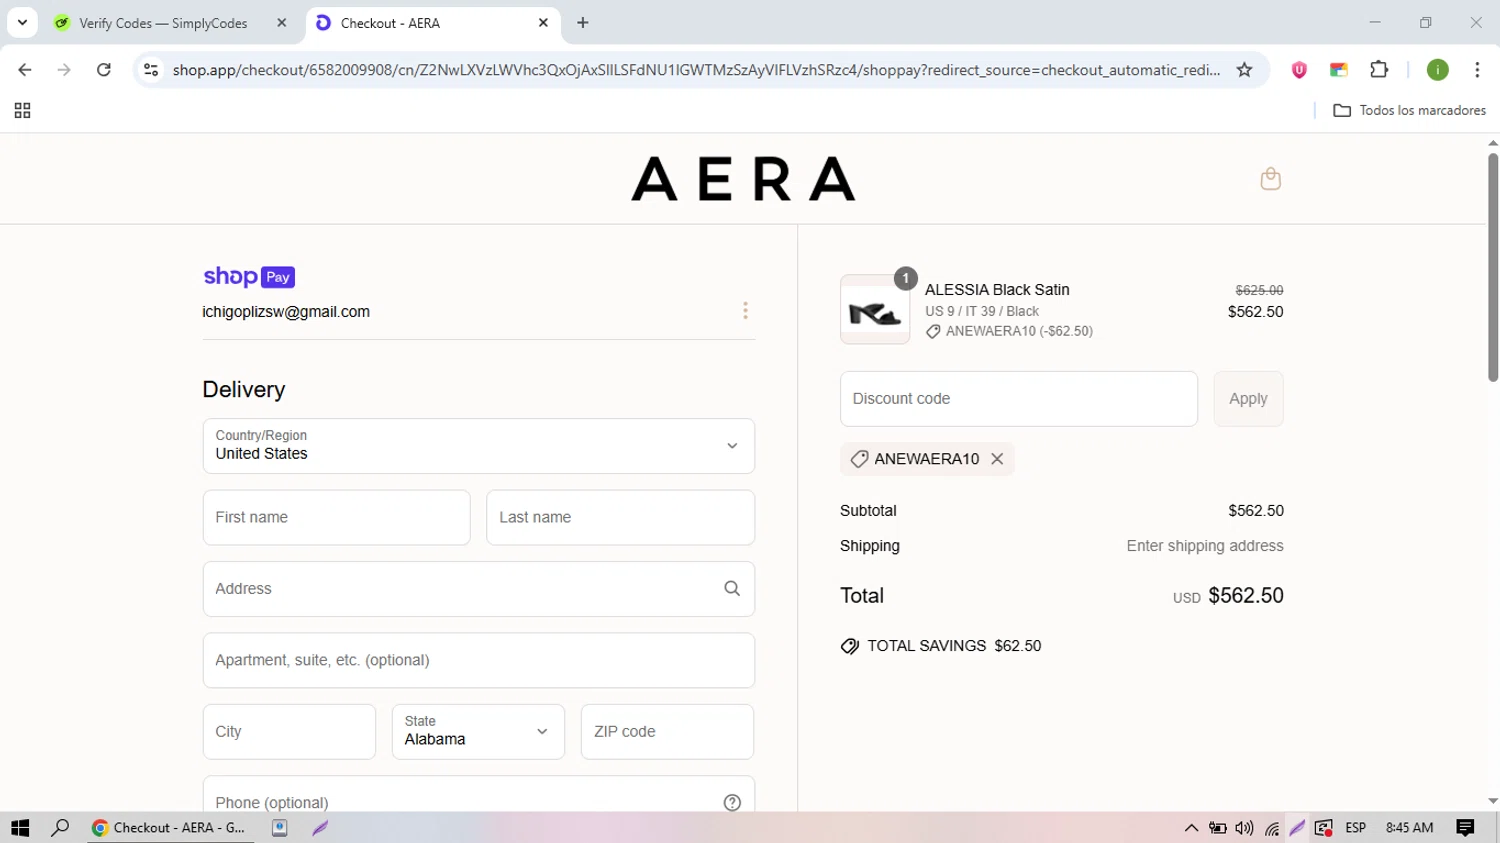
Task: Click the page vertical scrollbar
Action: [x=1492, y=267]
